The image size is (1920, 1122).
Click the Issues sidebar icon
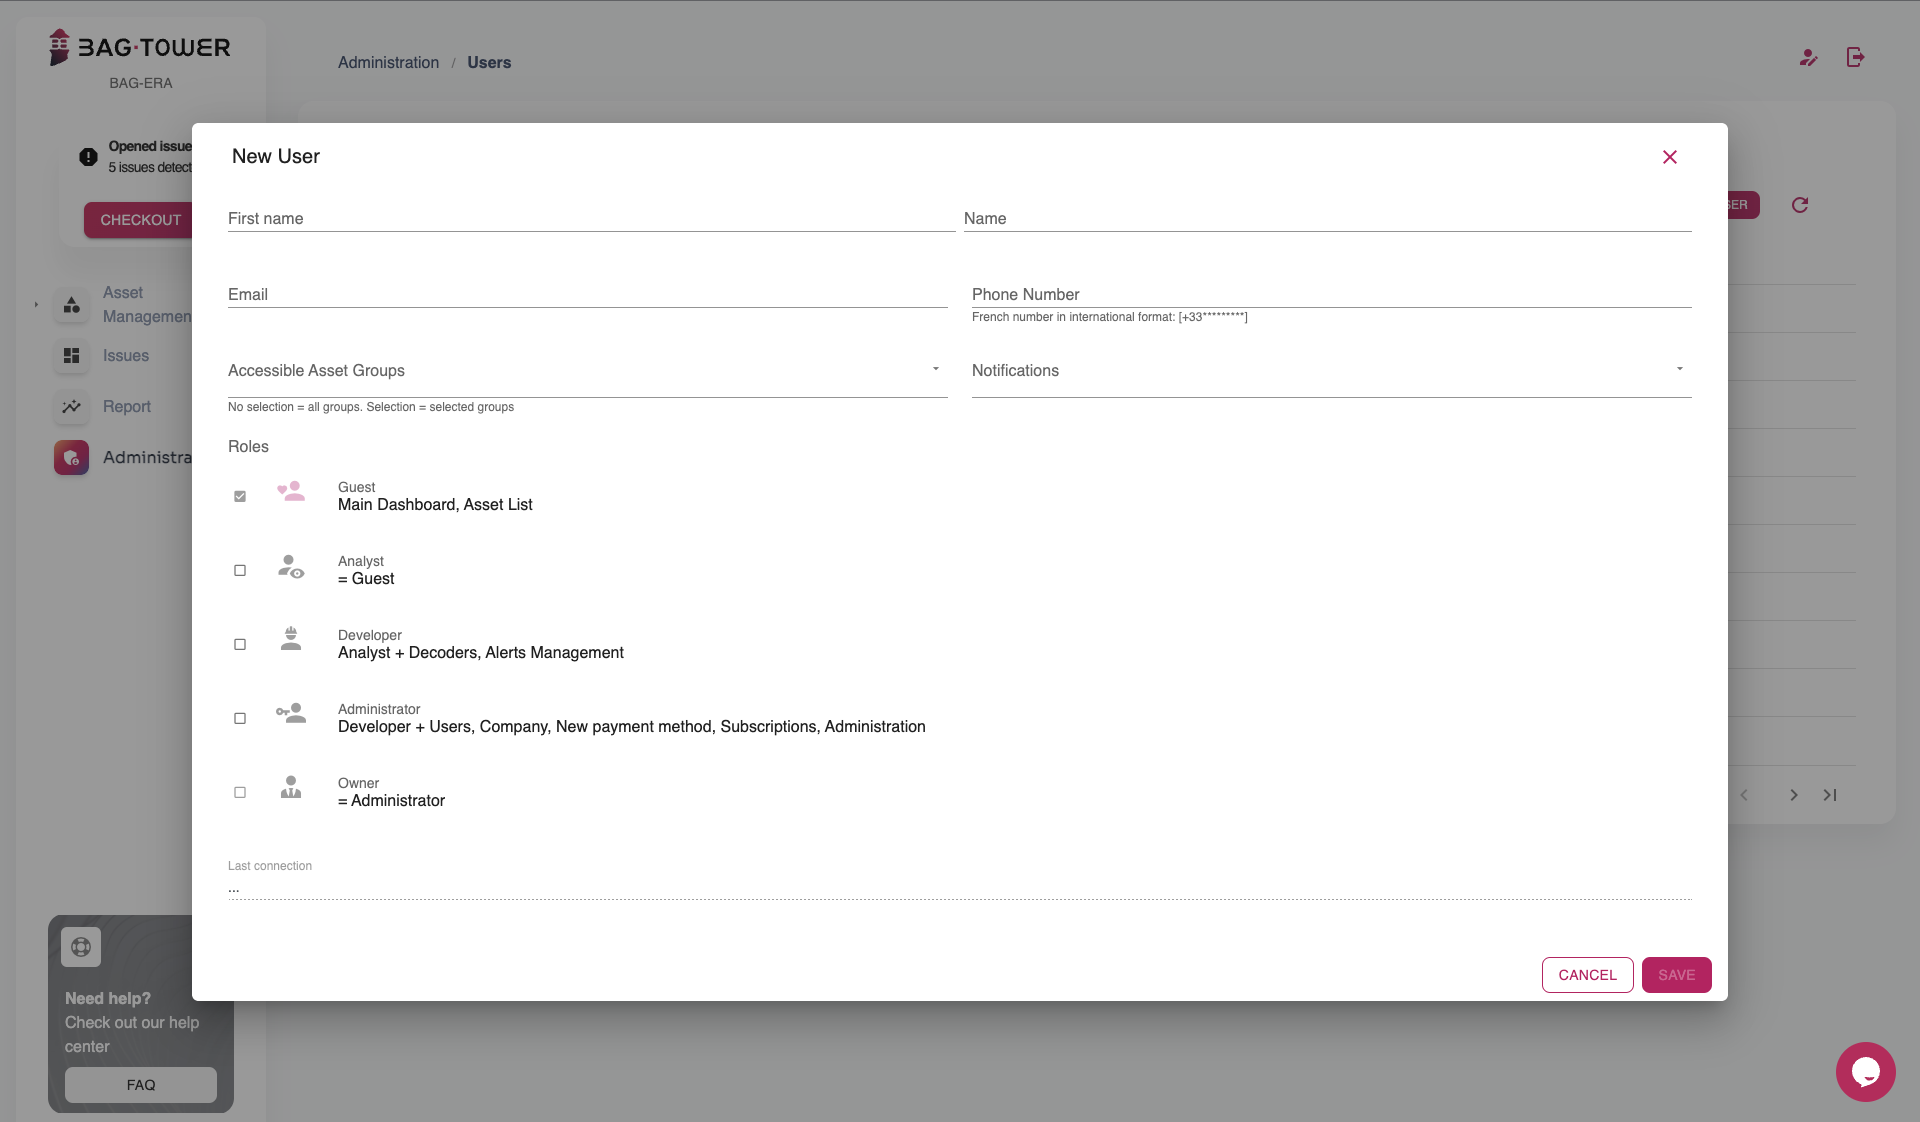(71, 355)
